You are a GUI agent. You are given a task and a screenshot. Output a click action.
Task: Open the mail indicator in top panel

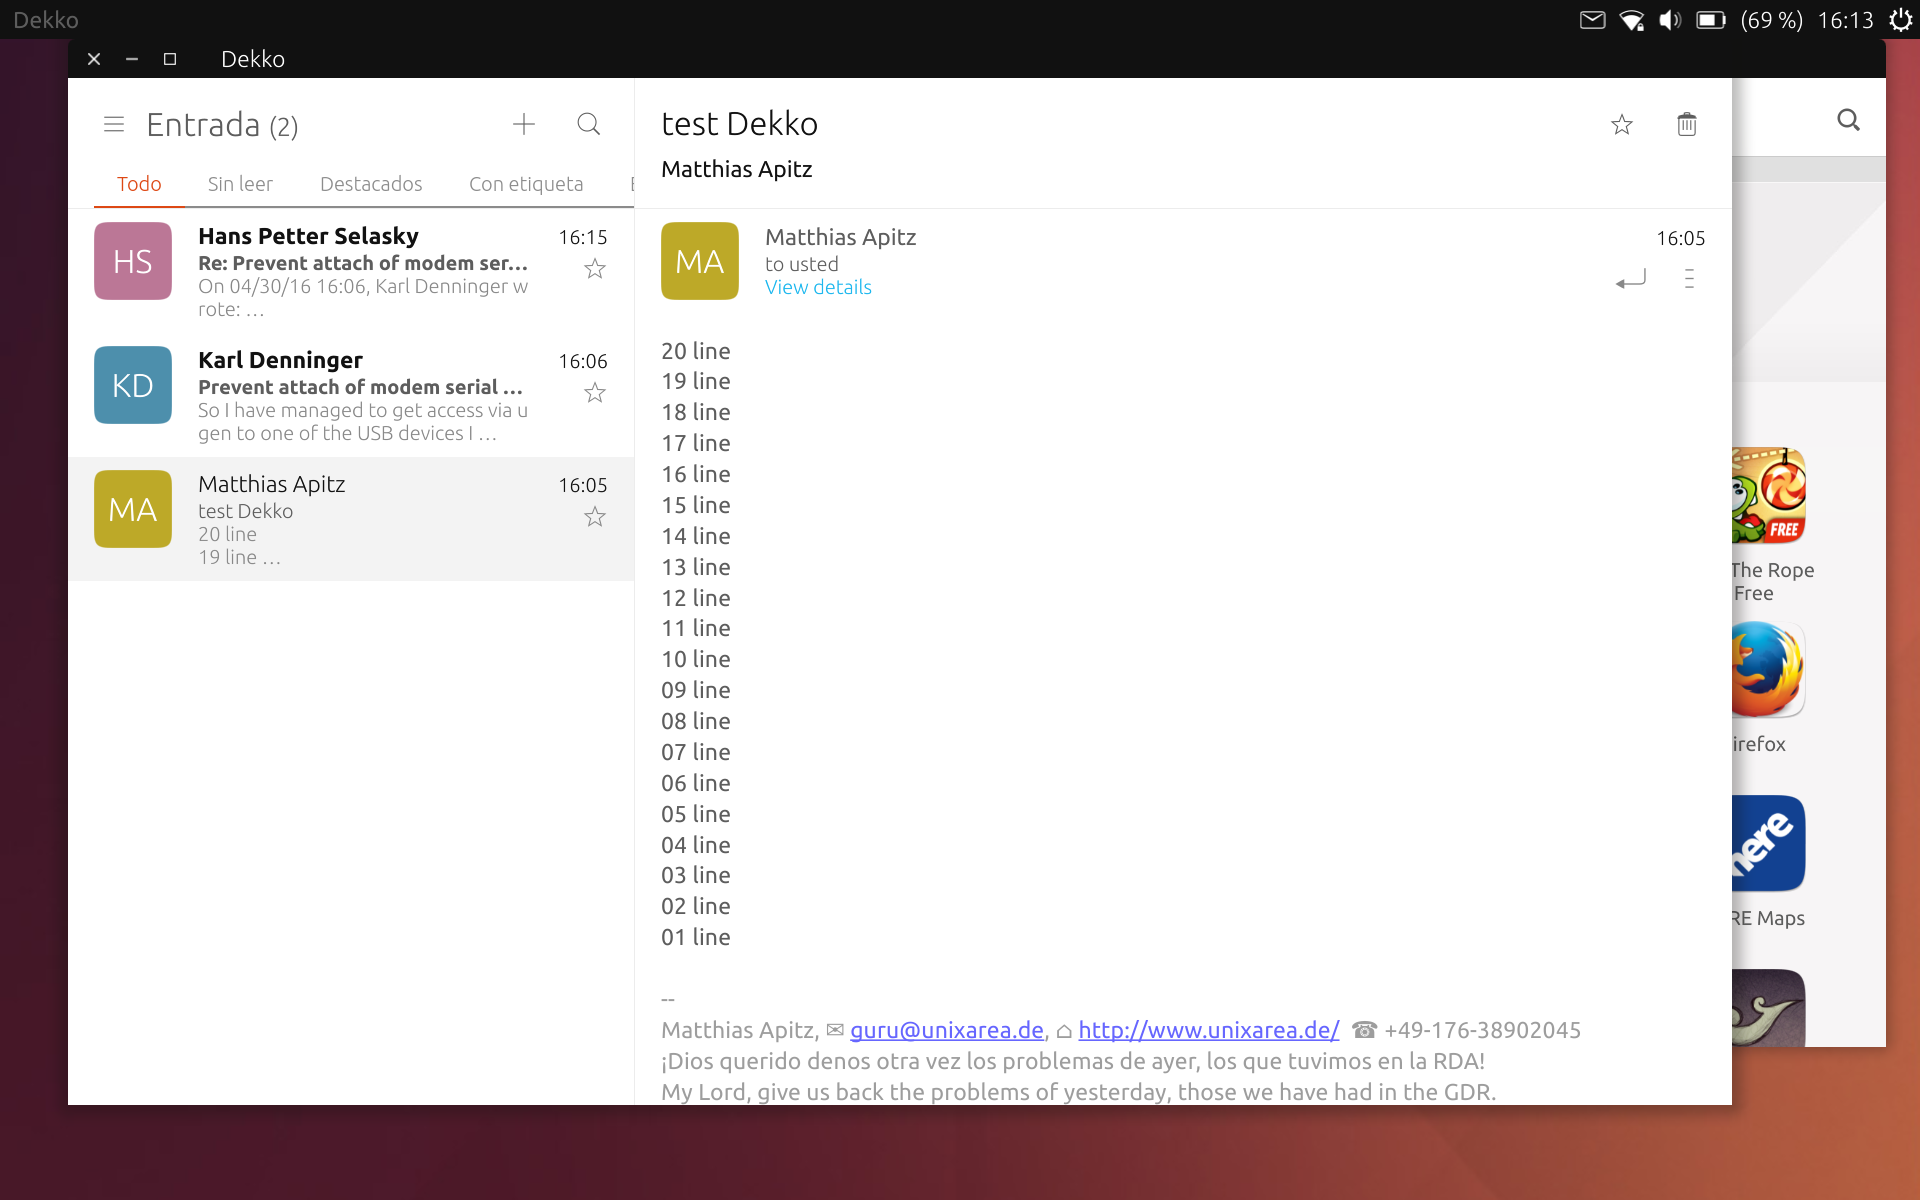coord(1592,20)
